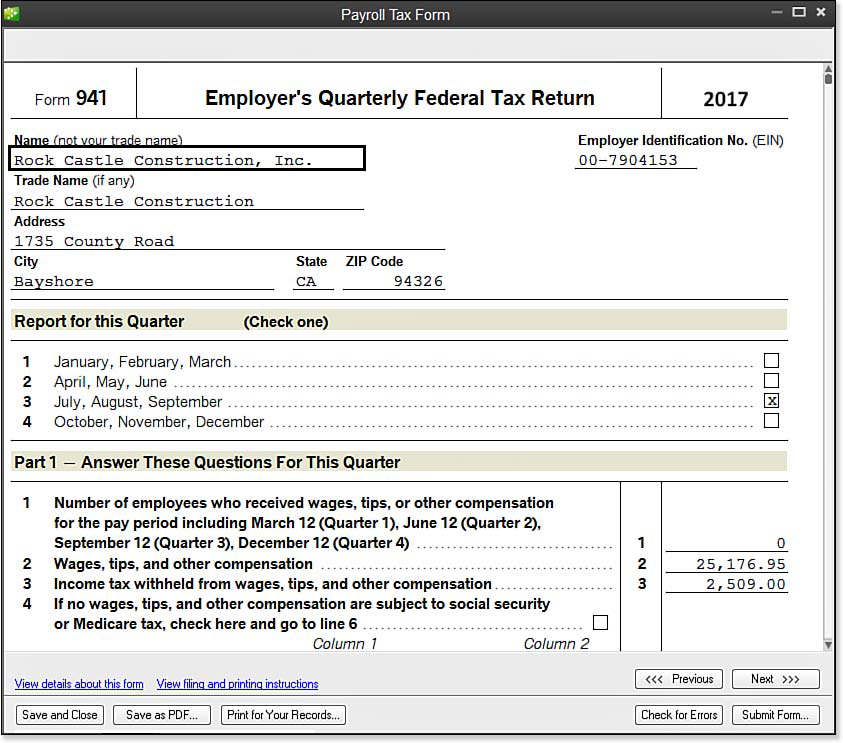Click the Income tax withheld line label
Screen dimensions: 843x743
(273, 584)
